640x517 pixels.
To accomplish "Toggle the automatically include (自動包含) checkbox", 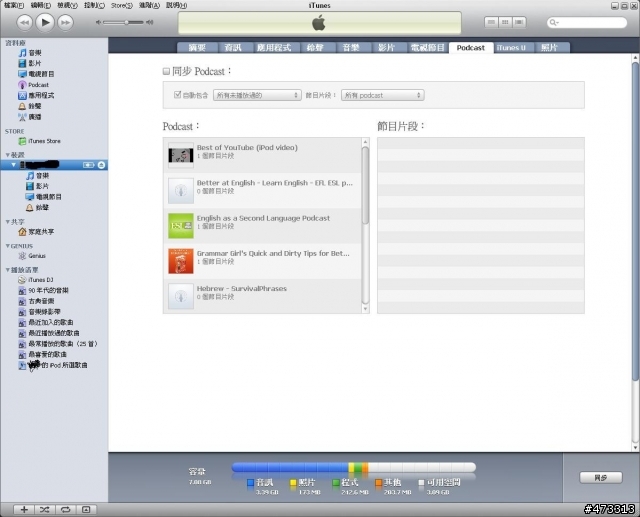I will pyautogui.click(x=177, y=95).
